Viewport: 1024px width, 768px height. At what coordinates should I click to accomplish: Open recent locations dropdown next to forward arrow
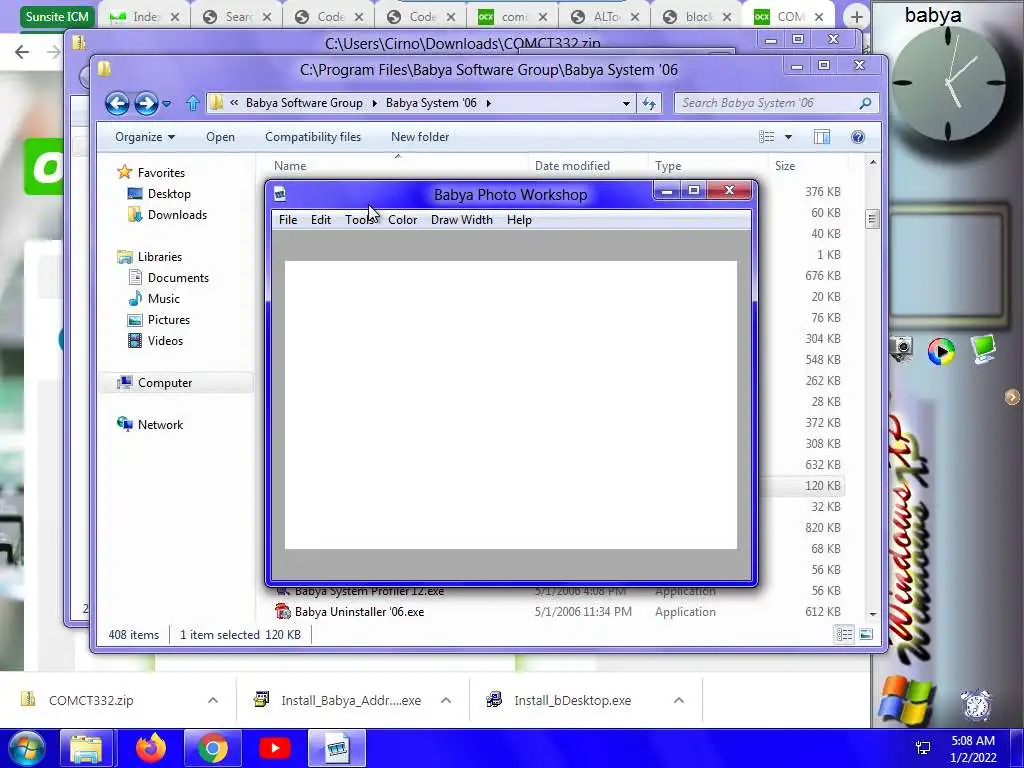(x=167, y=103)
